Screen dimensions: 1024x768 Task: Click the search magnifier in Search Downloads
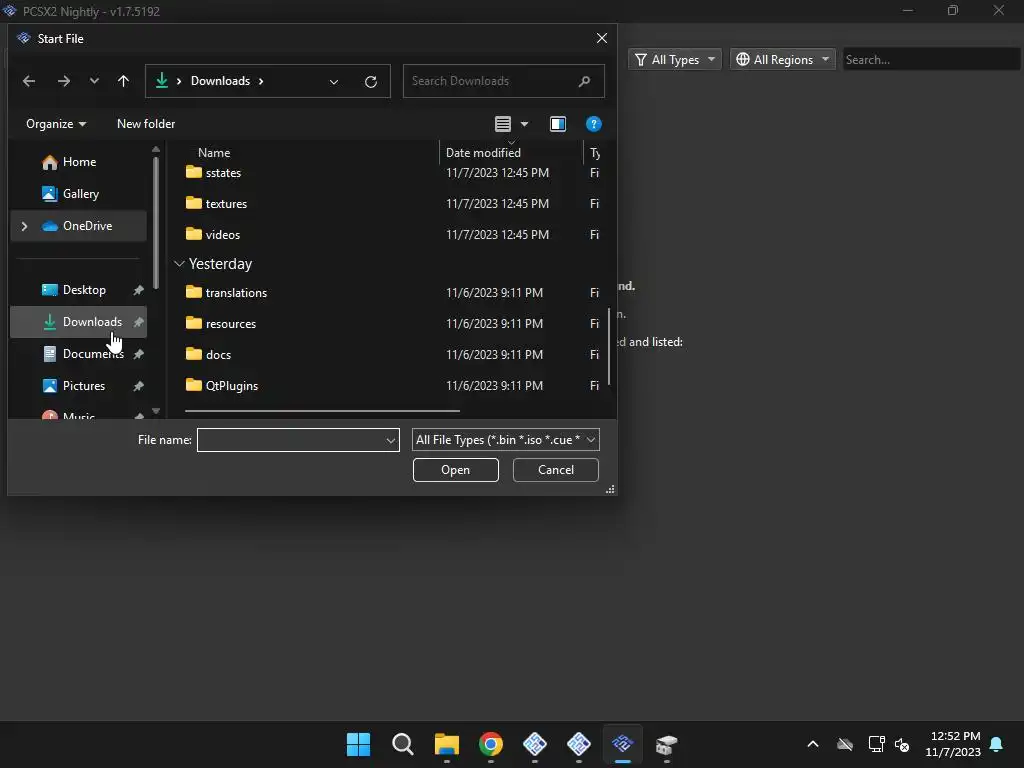584,81
